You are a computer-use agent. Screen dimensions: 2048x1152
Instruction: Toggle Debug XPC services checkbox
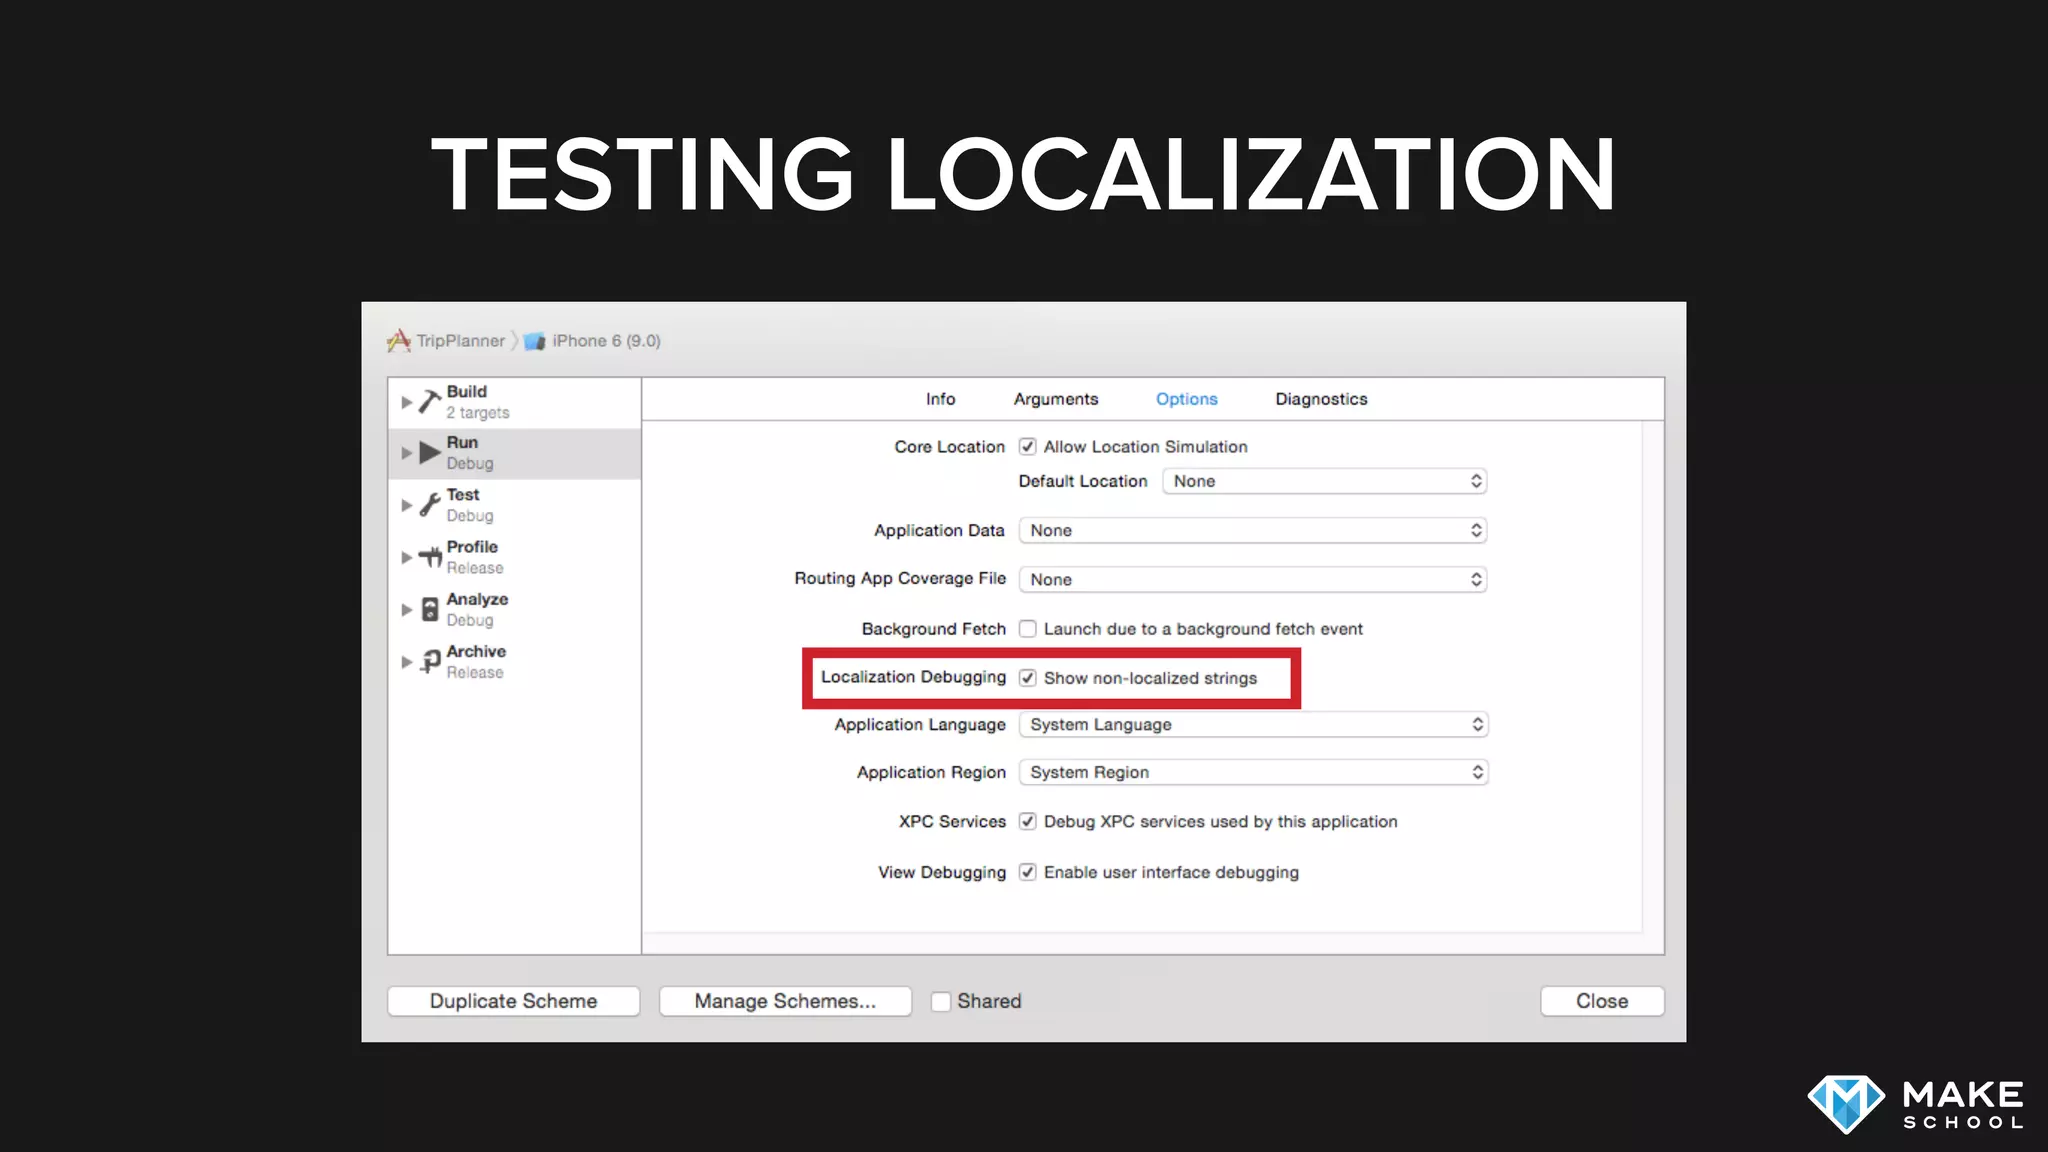point(1027,821)
